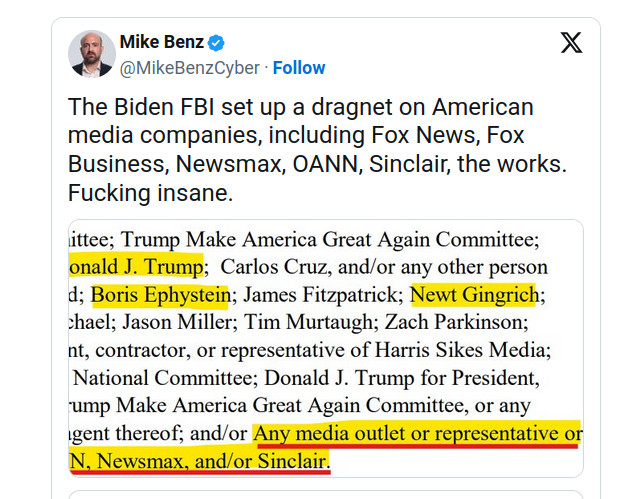Viewport: 621px width, 499px height.
Task: Click the @MikeBenzCyber handle
Action: [x=189, y=68]
